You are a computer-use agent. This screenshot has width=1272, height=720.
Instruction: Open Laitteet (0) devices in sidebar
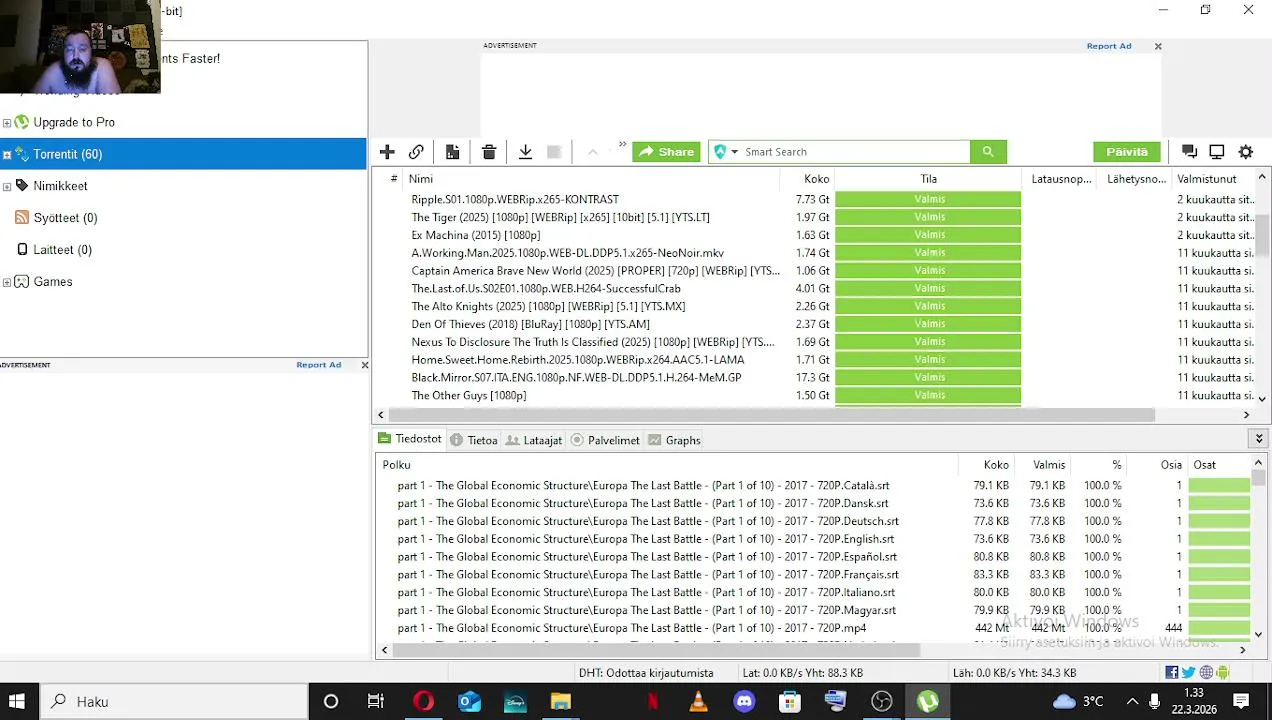pyautogui.click(x=62, y=250)
